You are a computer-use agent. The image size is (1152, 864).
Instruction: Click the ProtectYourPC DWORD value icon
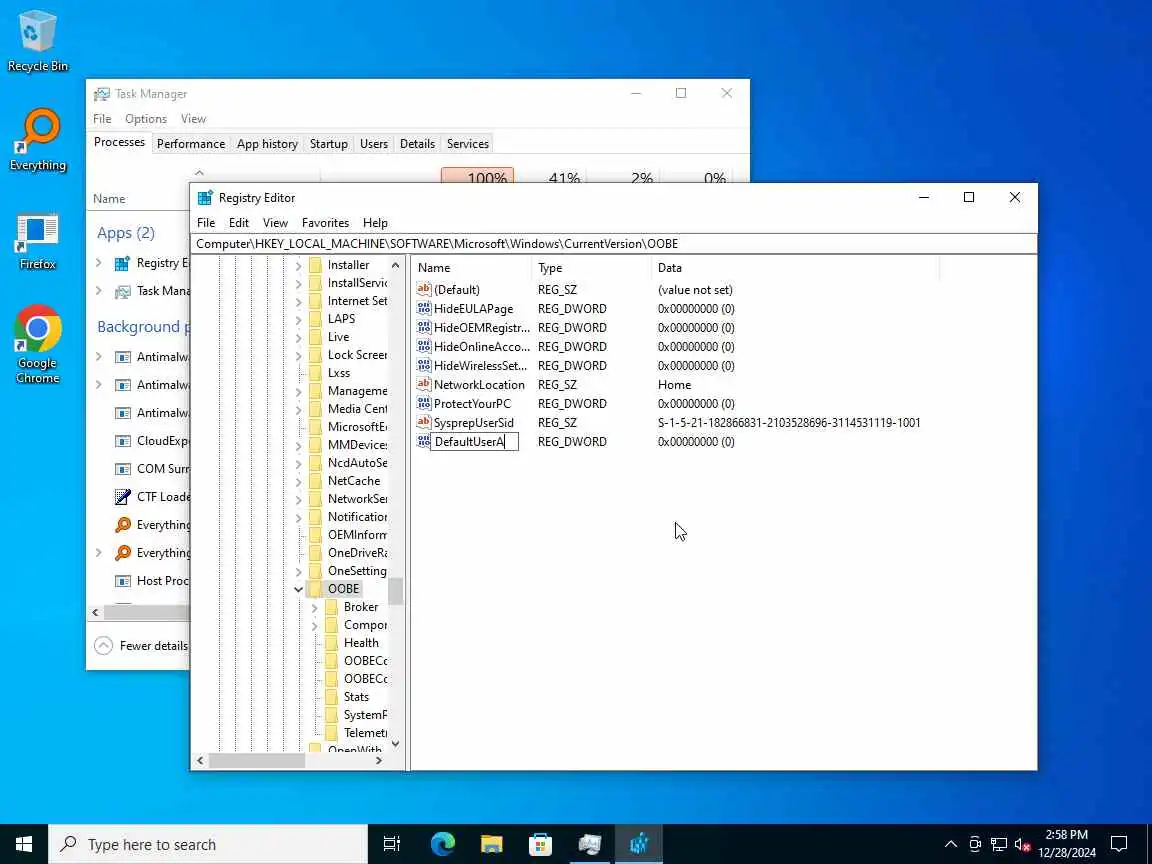click(x=423, y=403)
